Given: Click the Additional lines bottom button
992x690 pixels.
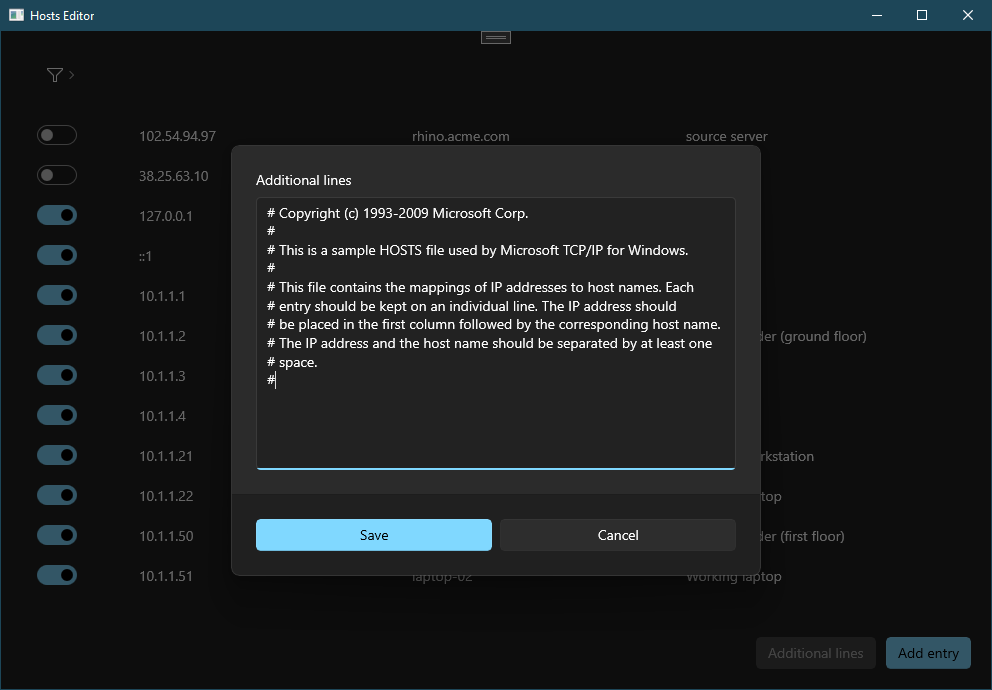Looking at the screenshot, I should point(815,653).
